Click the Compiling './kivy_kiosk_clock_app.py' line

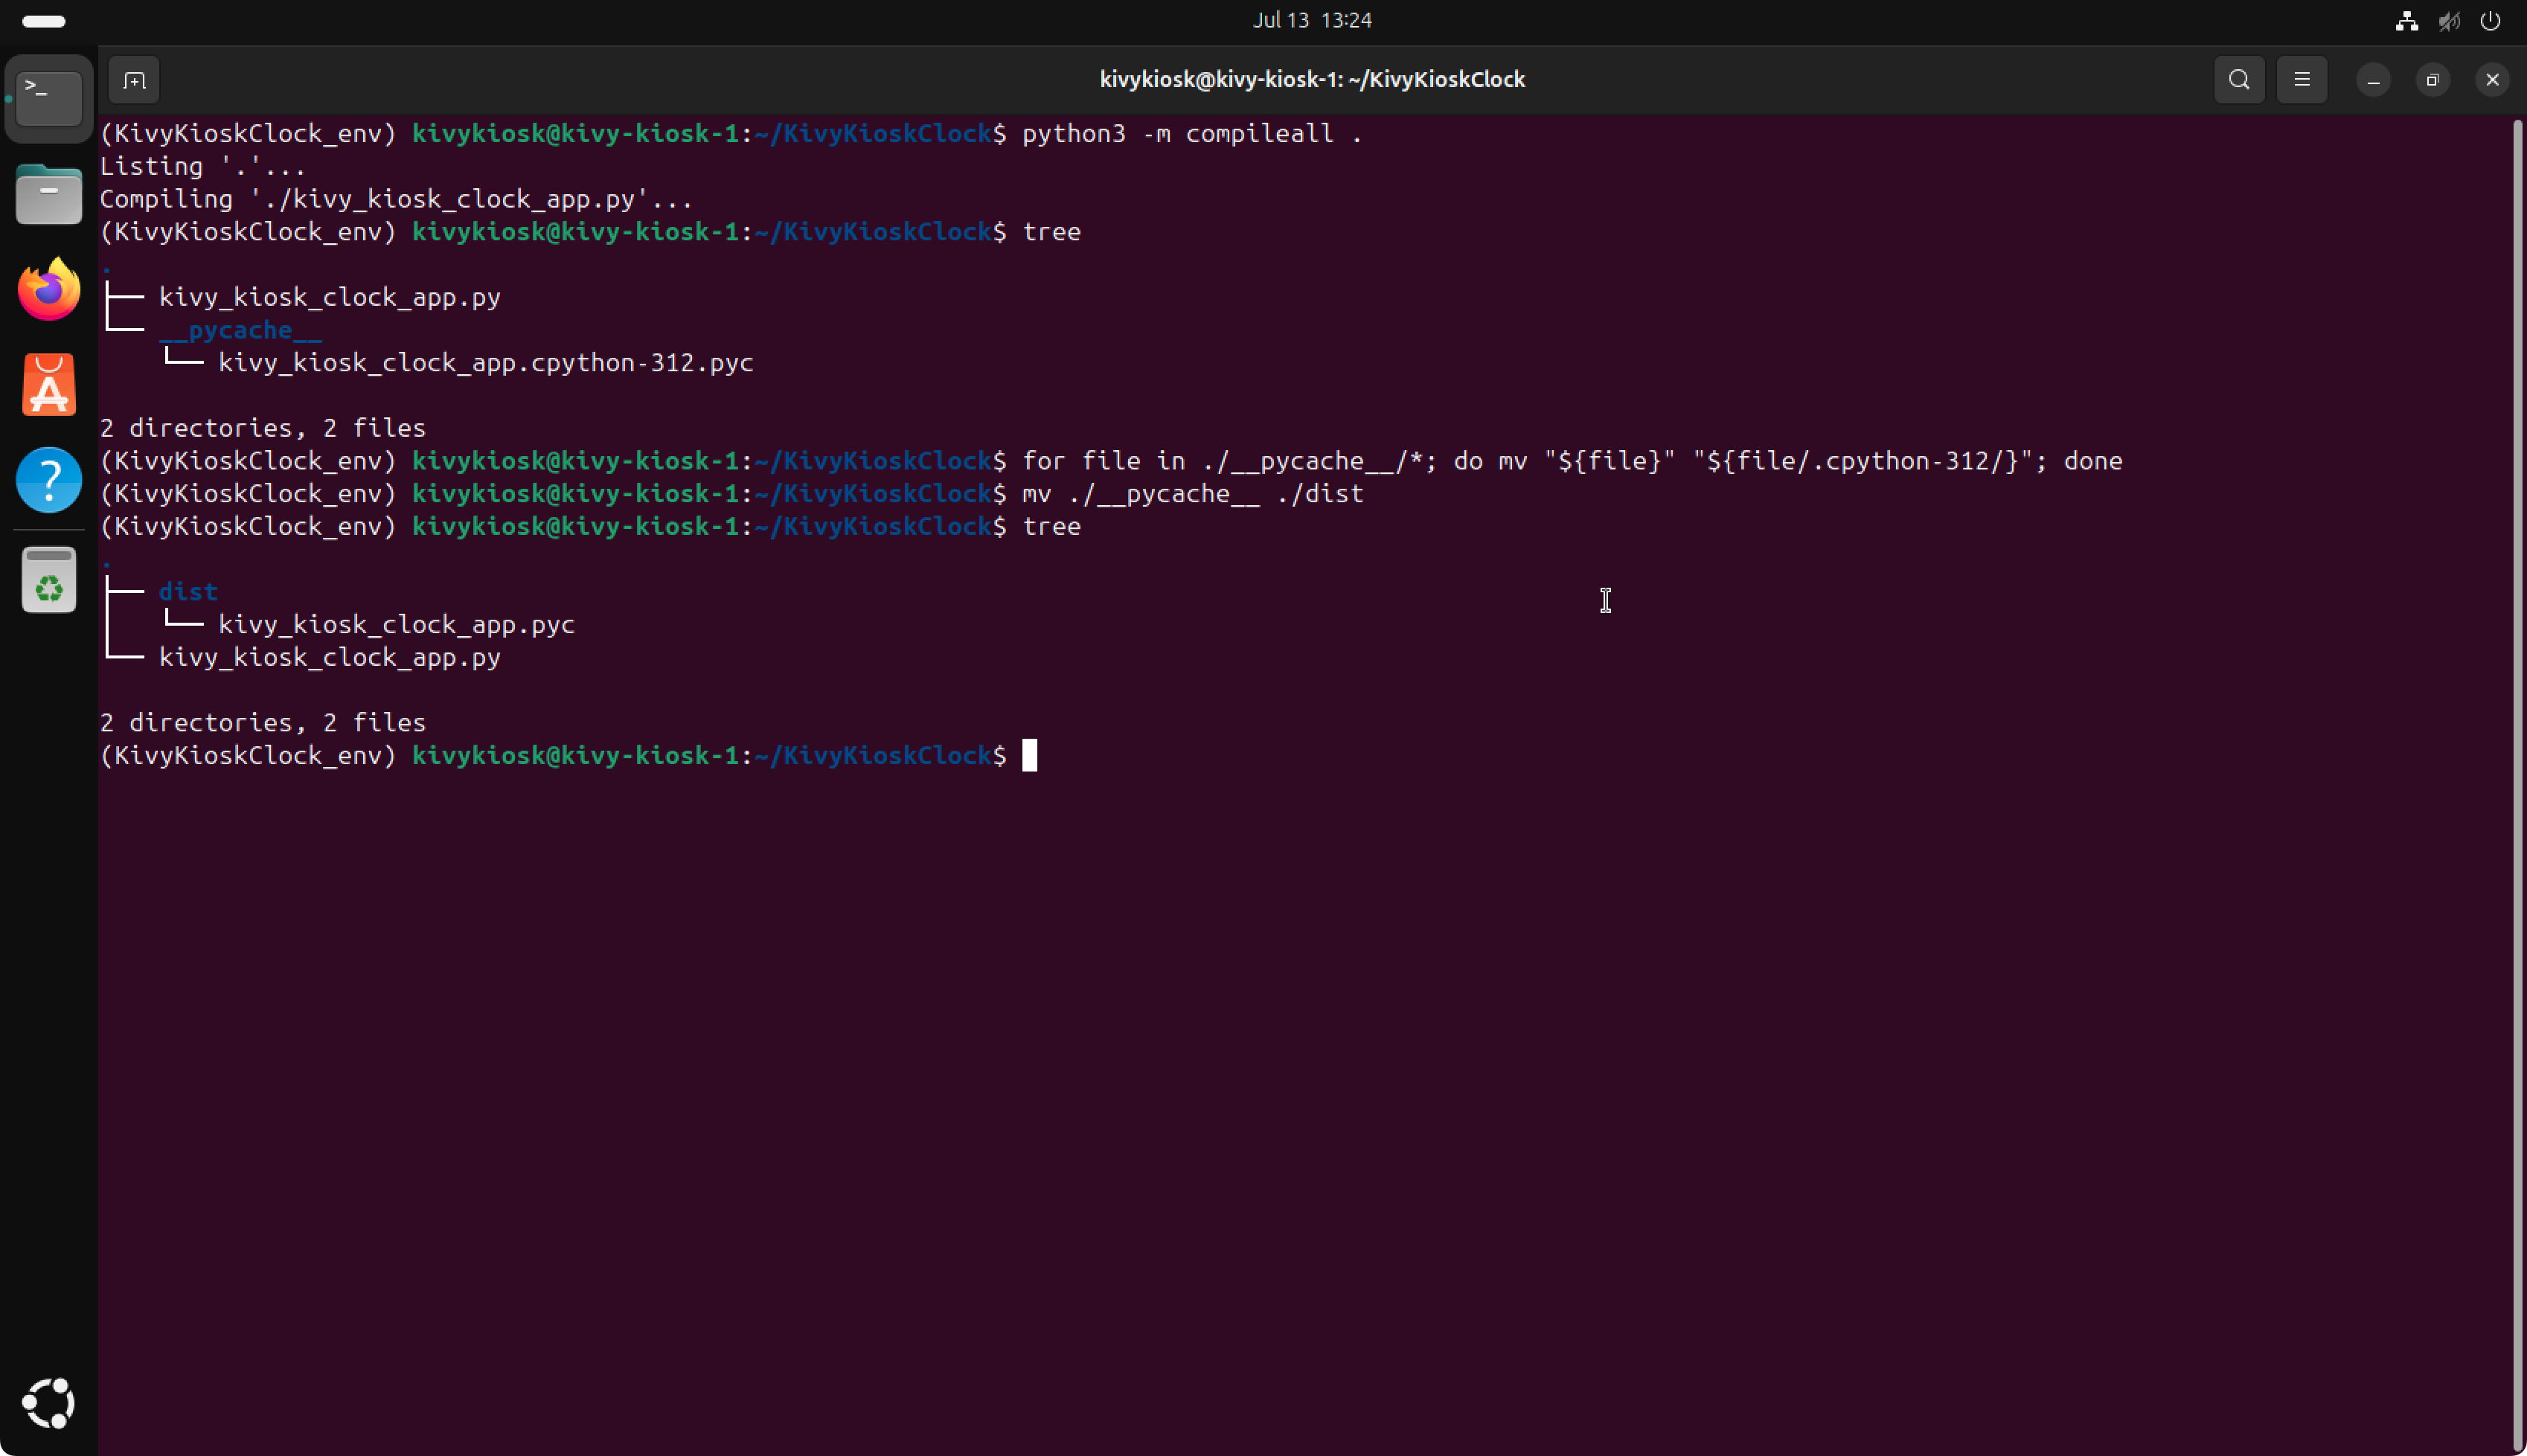coord(396,199)
